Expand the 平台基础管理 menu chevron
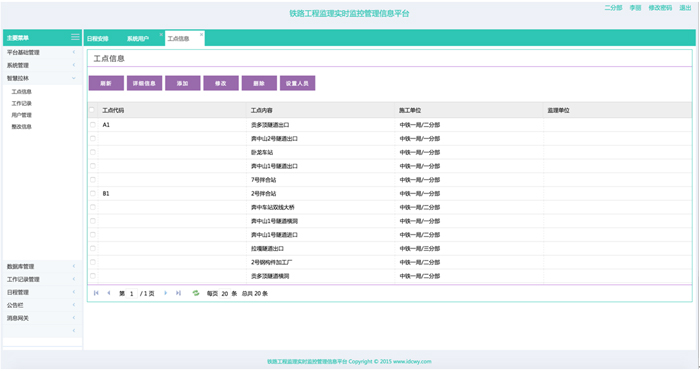The width and height of the screenshot is (700, 371). [x=74, y=52]
